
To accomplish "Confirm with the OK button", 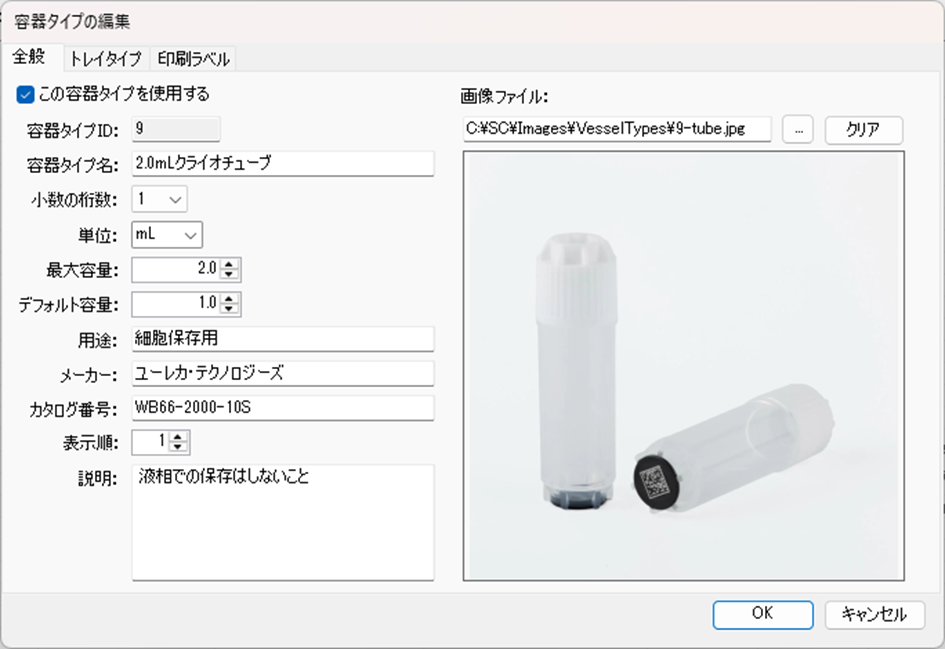I will (x=763, y=614).
